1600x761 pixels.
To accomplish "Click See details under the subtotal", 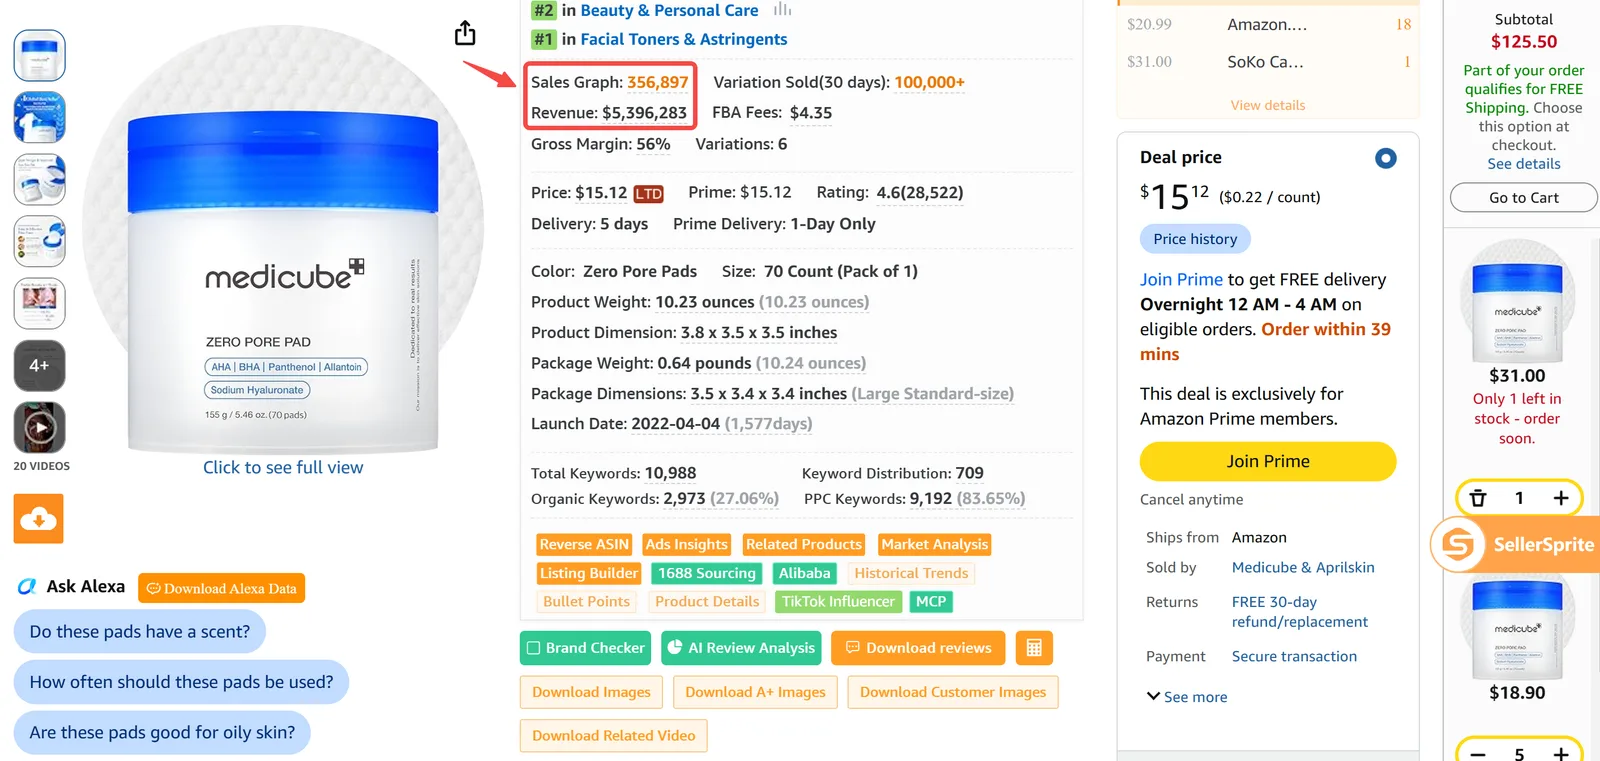I will [x=1524, y=164].
